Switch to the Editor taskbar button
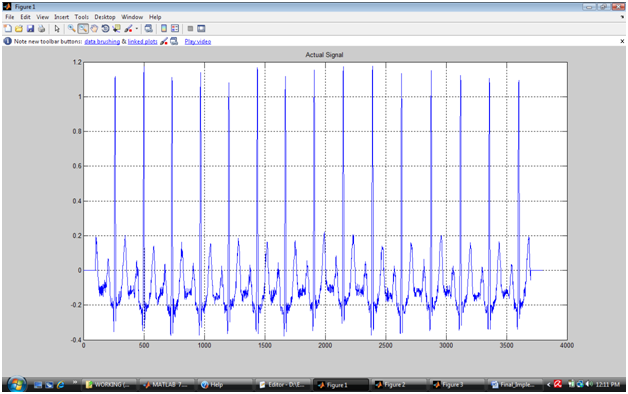 pyautogui.click(x=283, y=385)
